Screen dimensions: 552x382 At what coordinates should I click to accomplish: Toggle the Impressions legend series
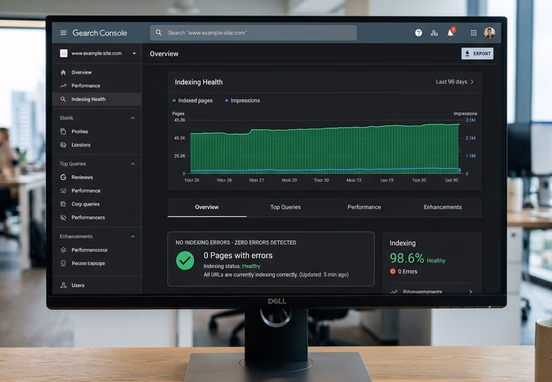pyautogui.click(x=242, y=100)
